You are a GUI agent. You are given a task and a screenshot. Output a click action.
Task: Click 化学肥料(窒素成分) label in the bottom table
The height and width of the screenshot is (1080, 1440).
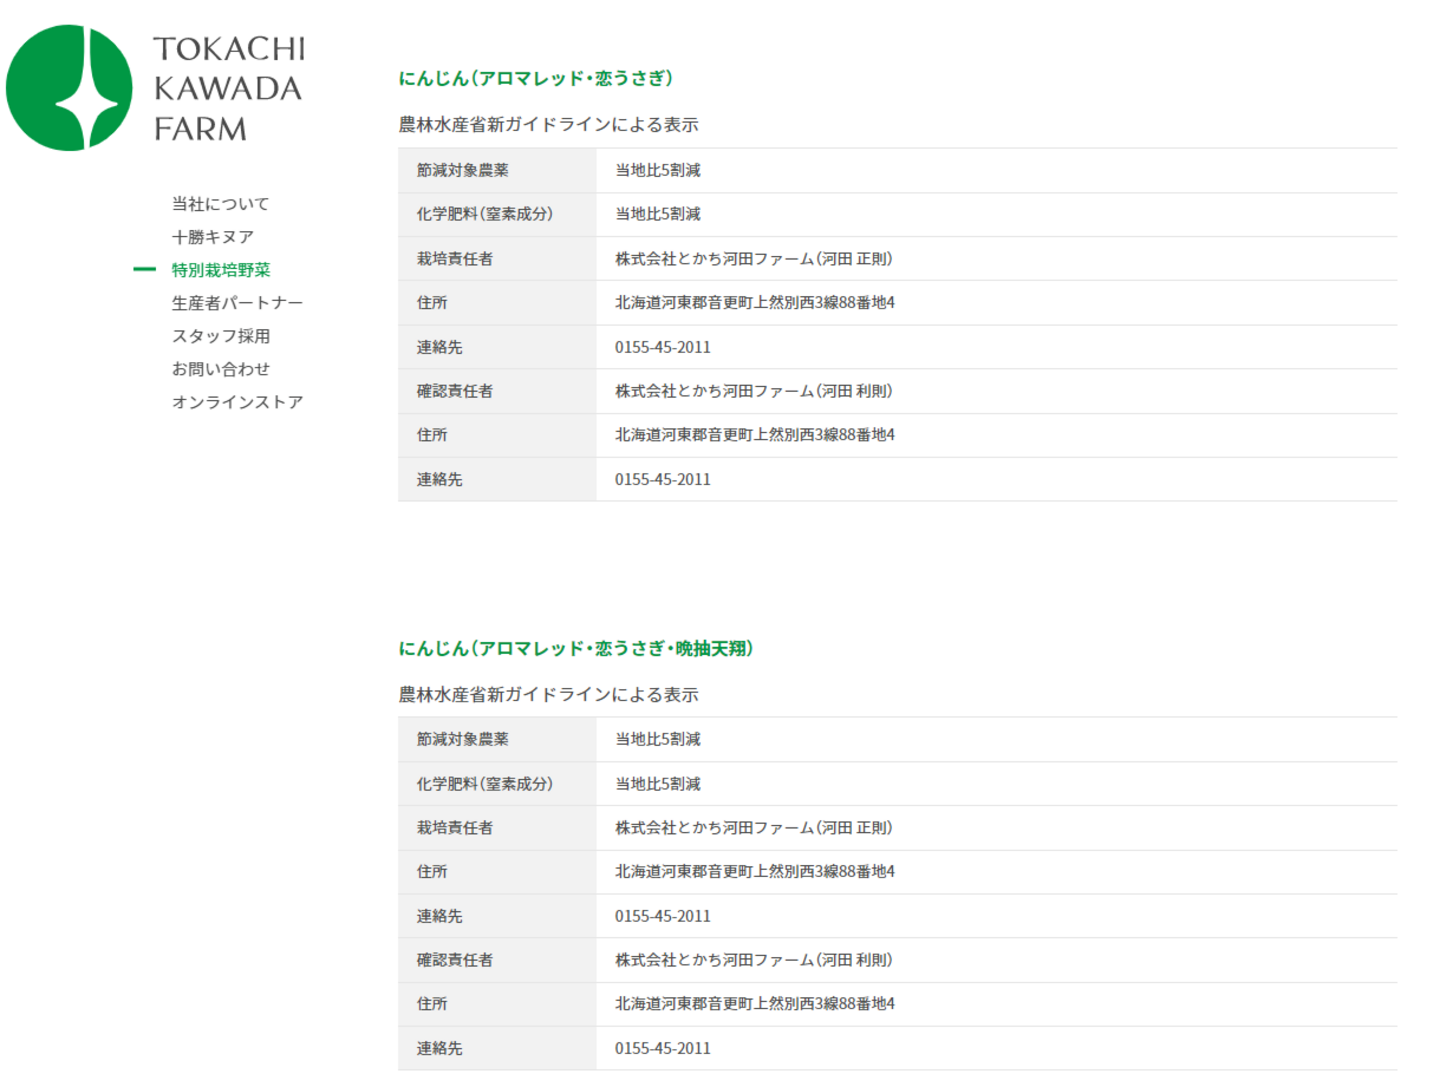[x=485, y=784]
